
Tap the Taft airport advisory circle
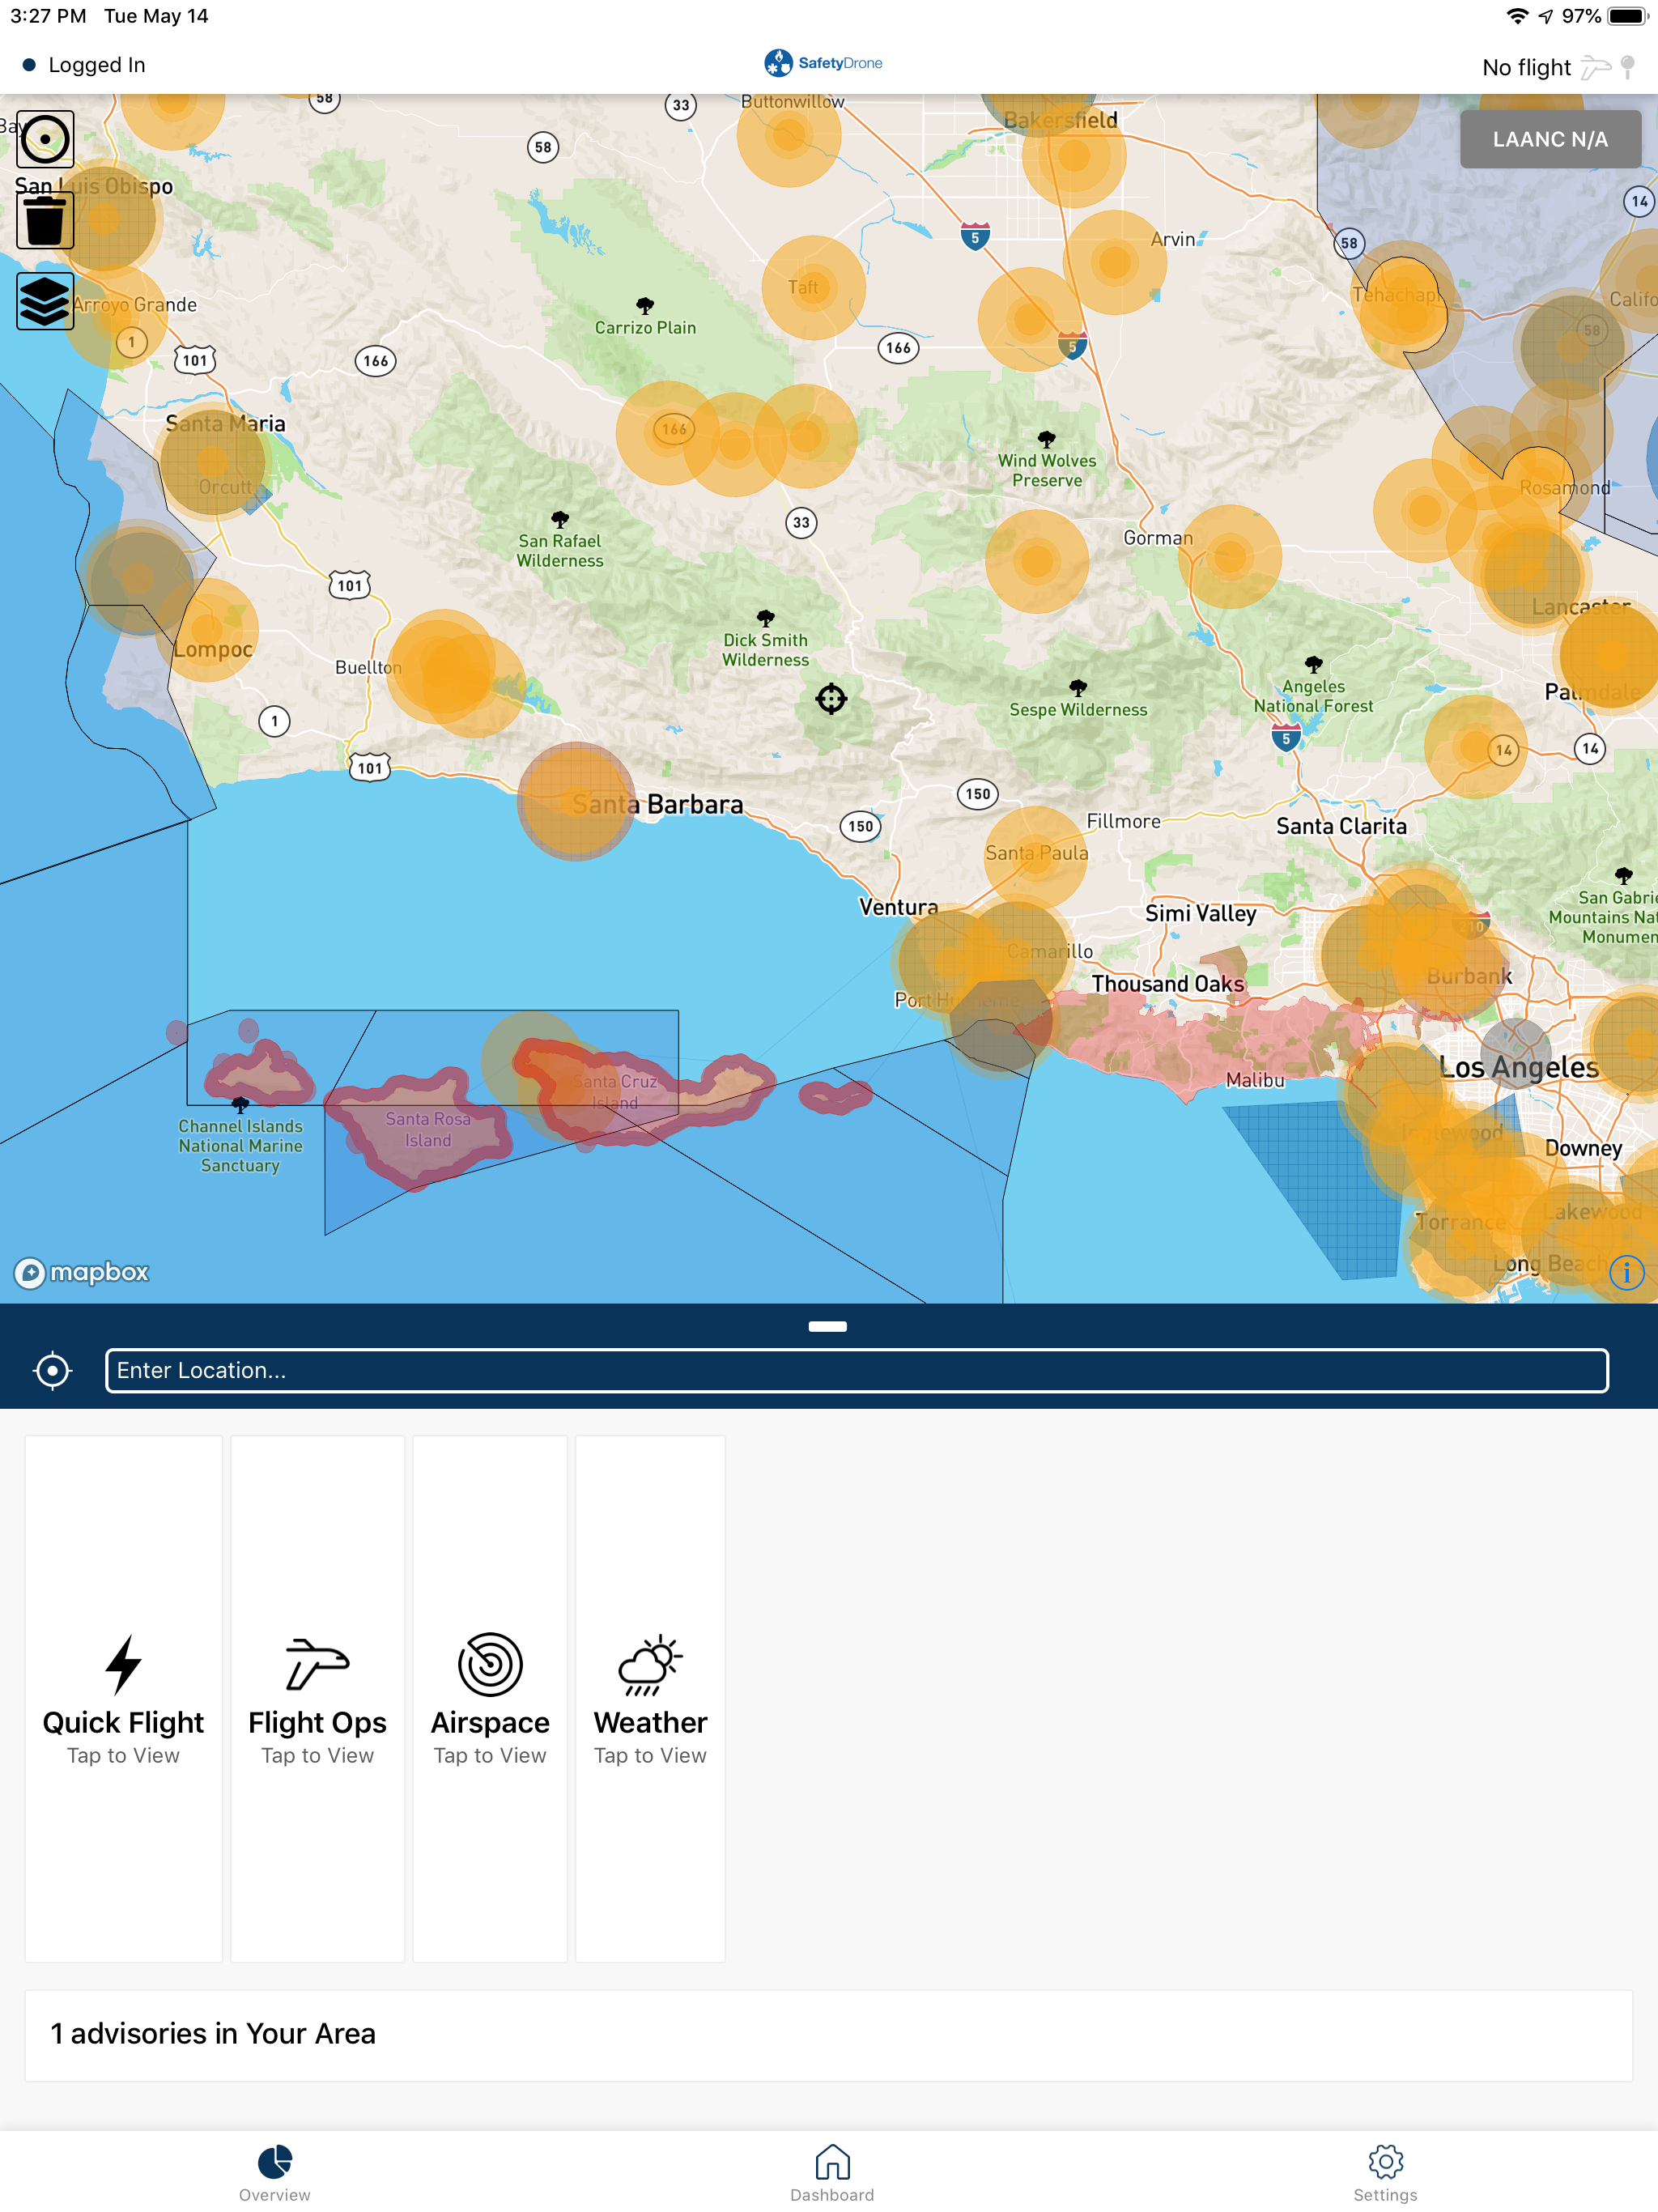(813, 288)
